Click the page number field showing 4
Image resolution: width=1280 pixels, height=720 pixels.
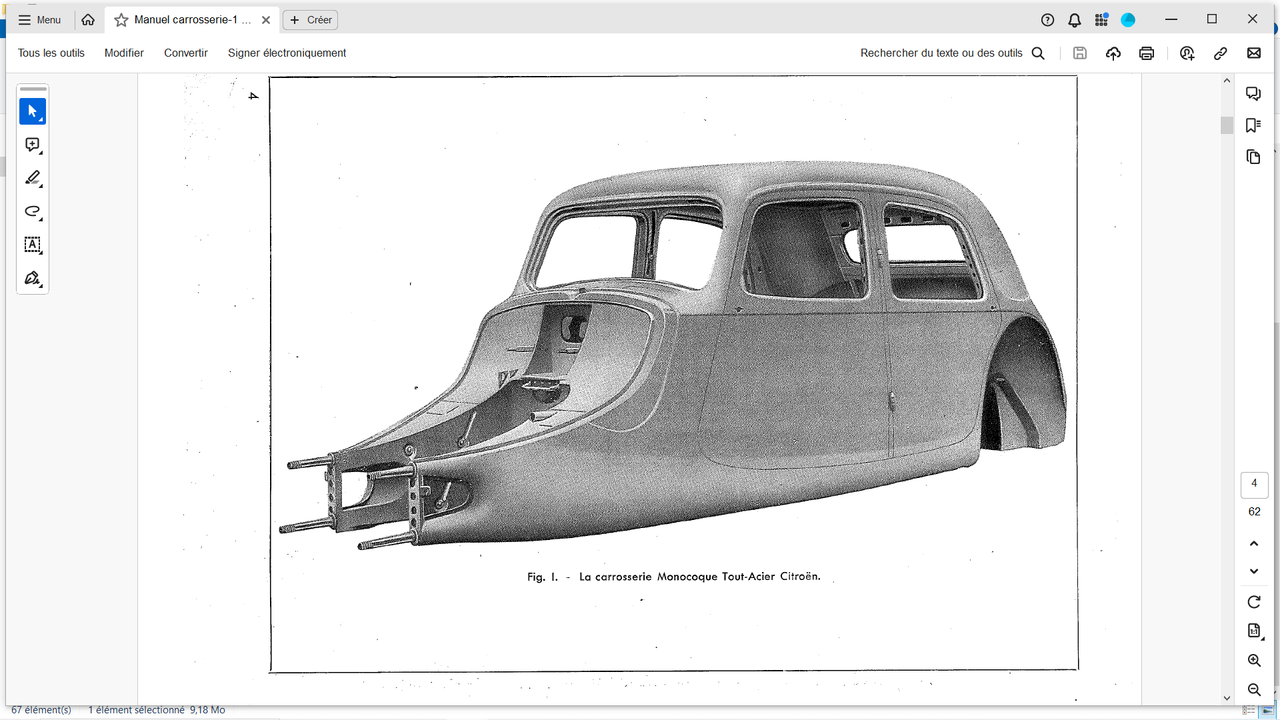click(x=1254, y=484)
